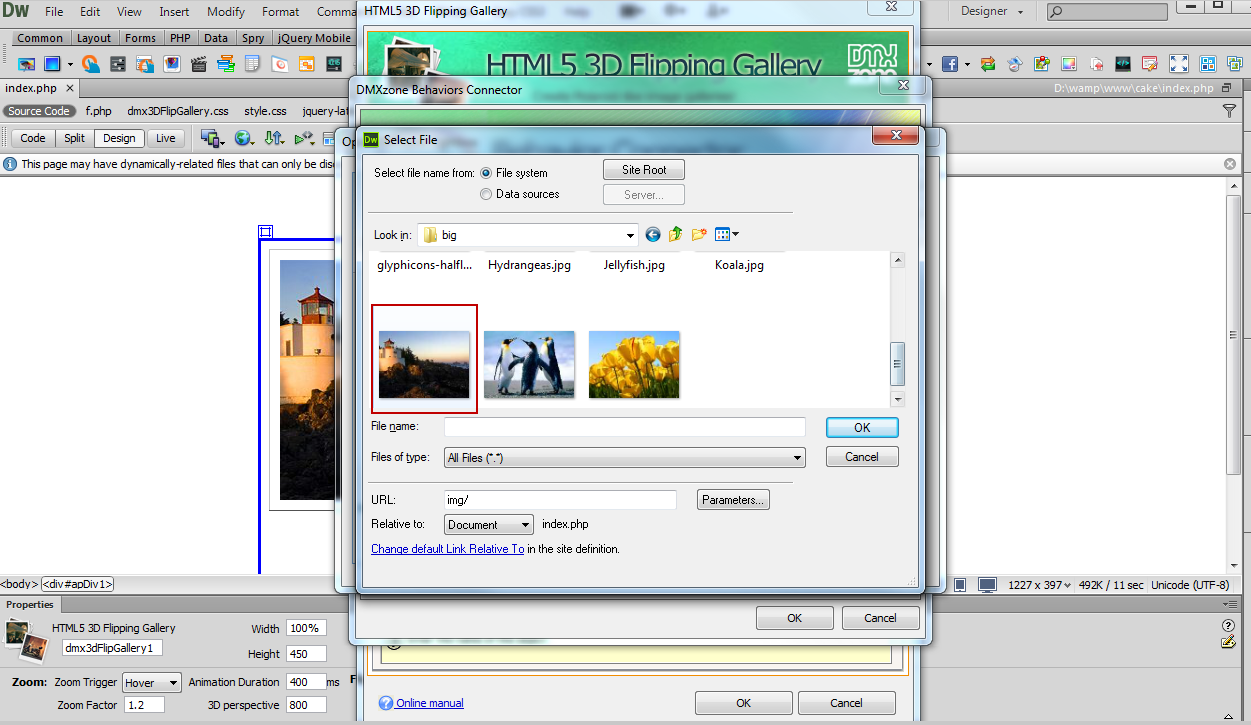Click the filter funnel icon at right

tap(1230, 111)
